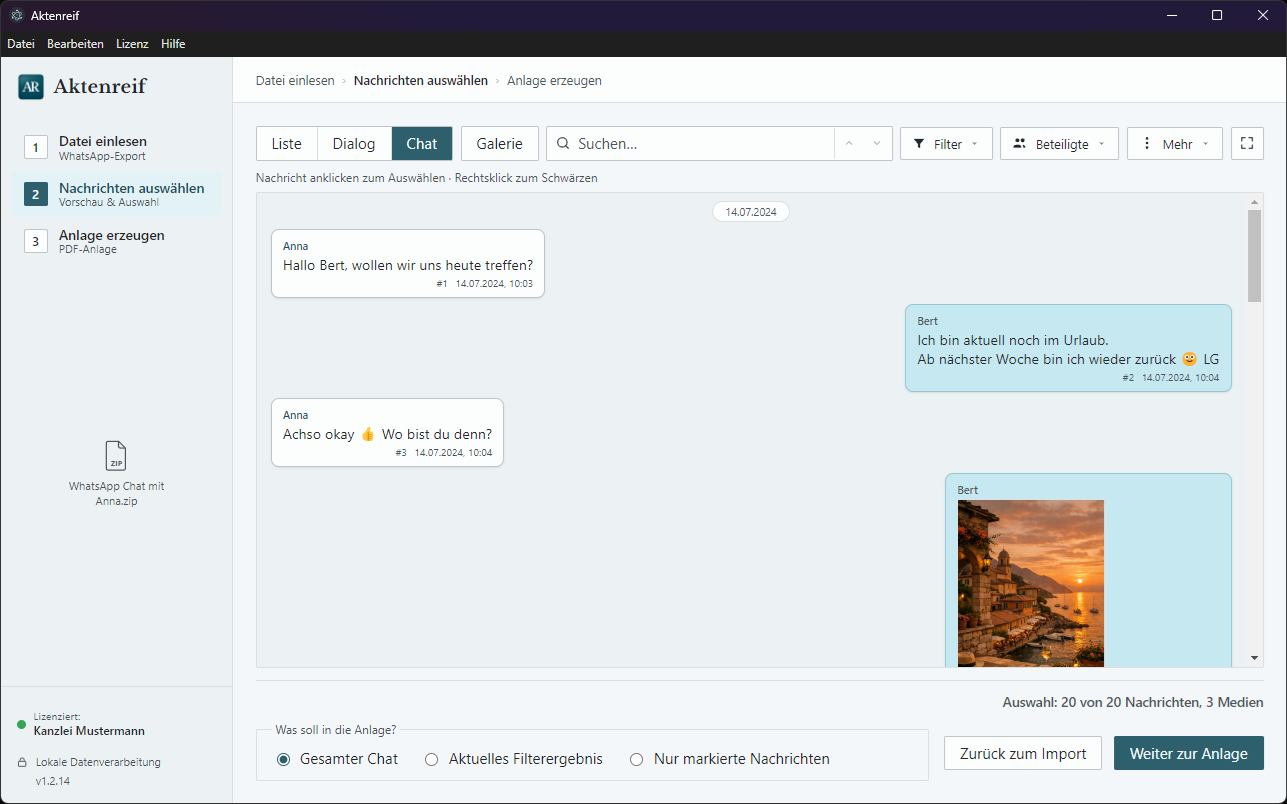This screenshot has width=1287, height=804.
Task: Click 'Kanzlei Mustermann' license name
Action: (89, 731)
